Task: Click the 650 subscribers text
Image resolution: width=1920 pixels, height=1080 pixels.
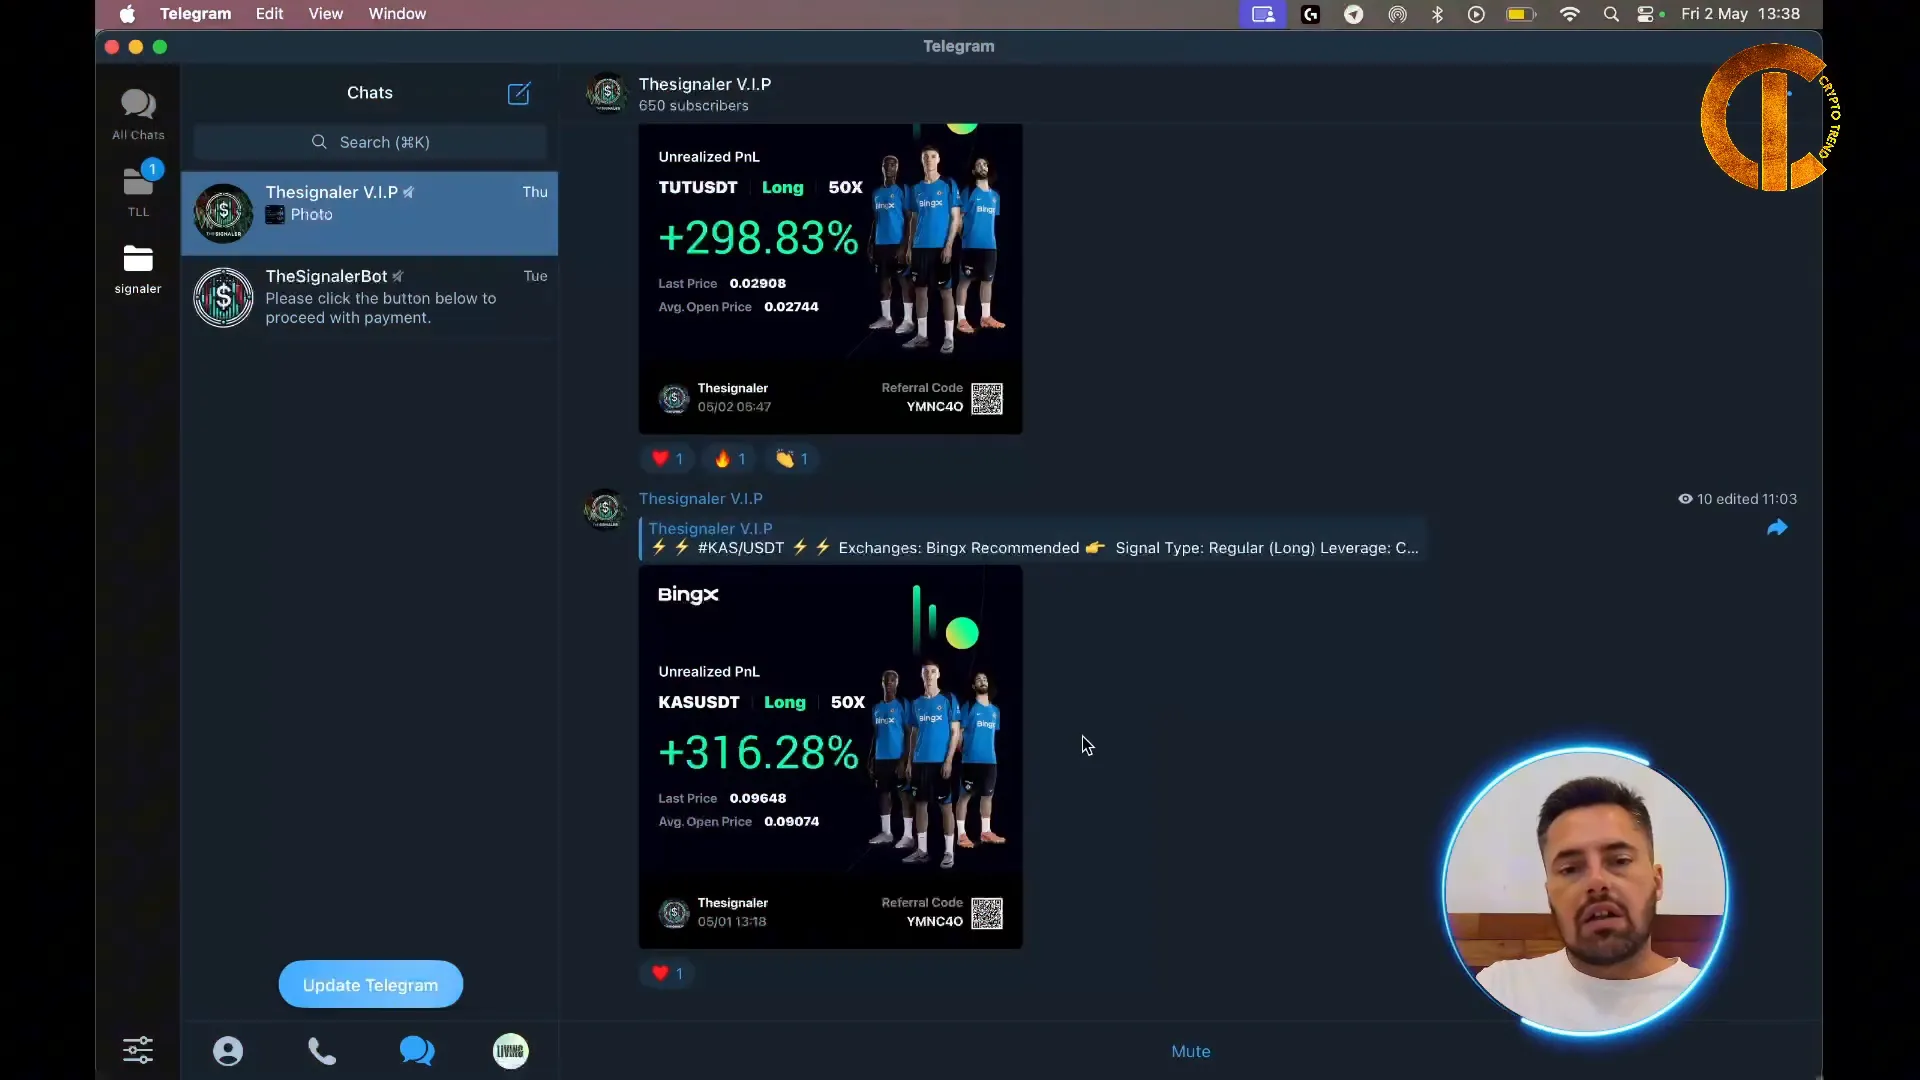Action: pos(693,106)
